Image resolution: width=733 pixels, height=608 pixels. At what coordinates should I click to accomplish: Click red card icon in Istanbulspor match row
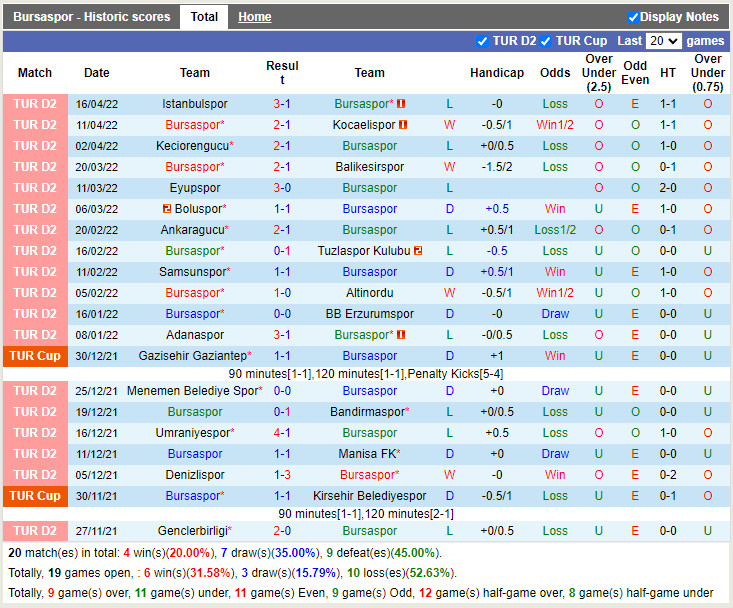(401, 104)
